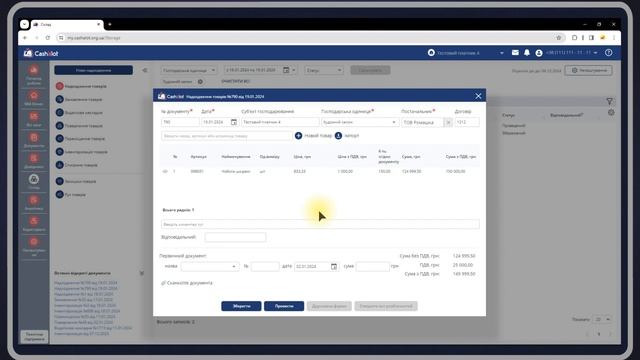Expand the user phone number menu arrow

point(596,53)
